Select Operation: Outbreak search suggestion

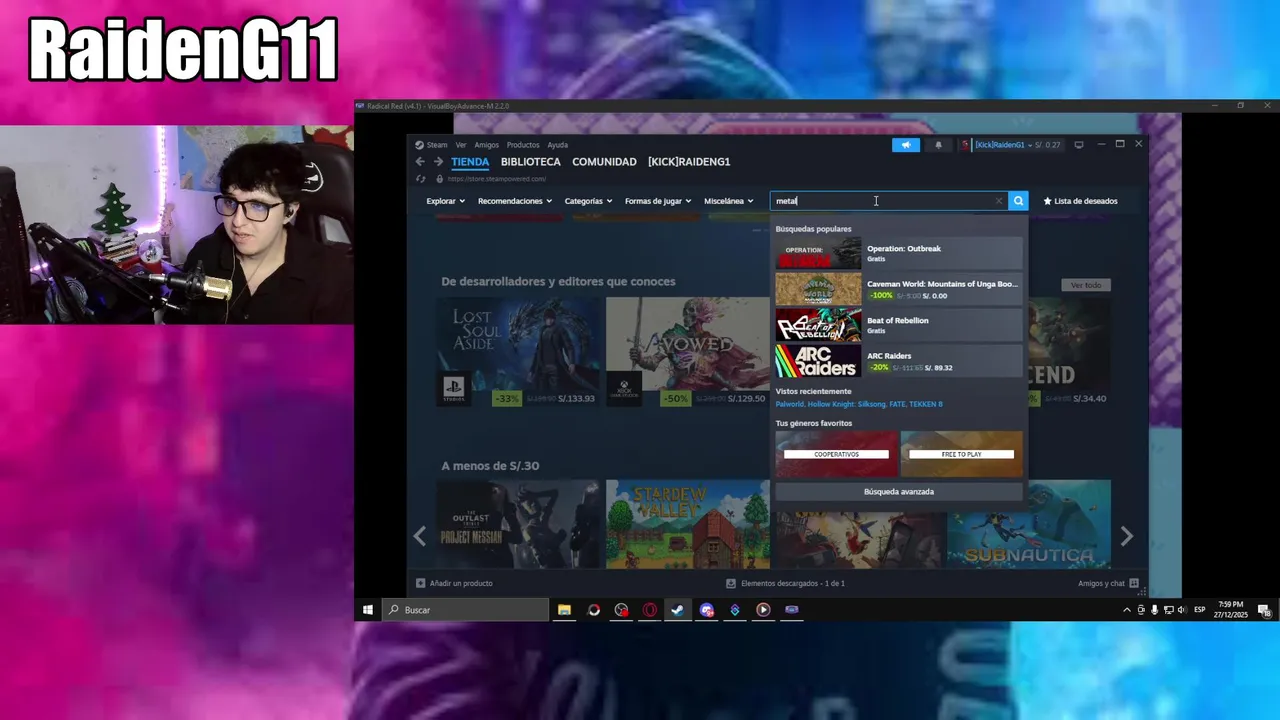[x=898, y=253]
